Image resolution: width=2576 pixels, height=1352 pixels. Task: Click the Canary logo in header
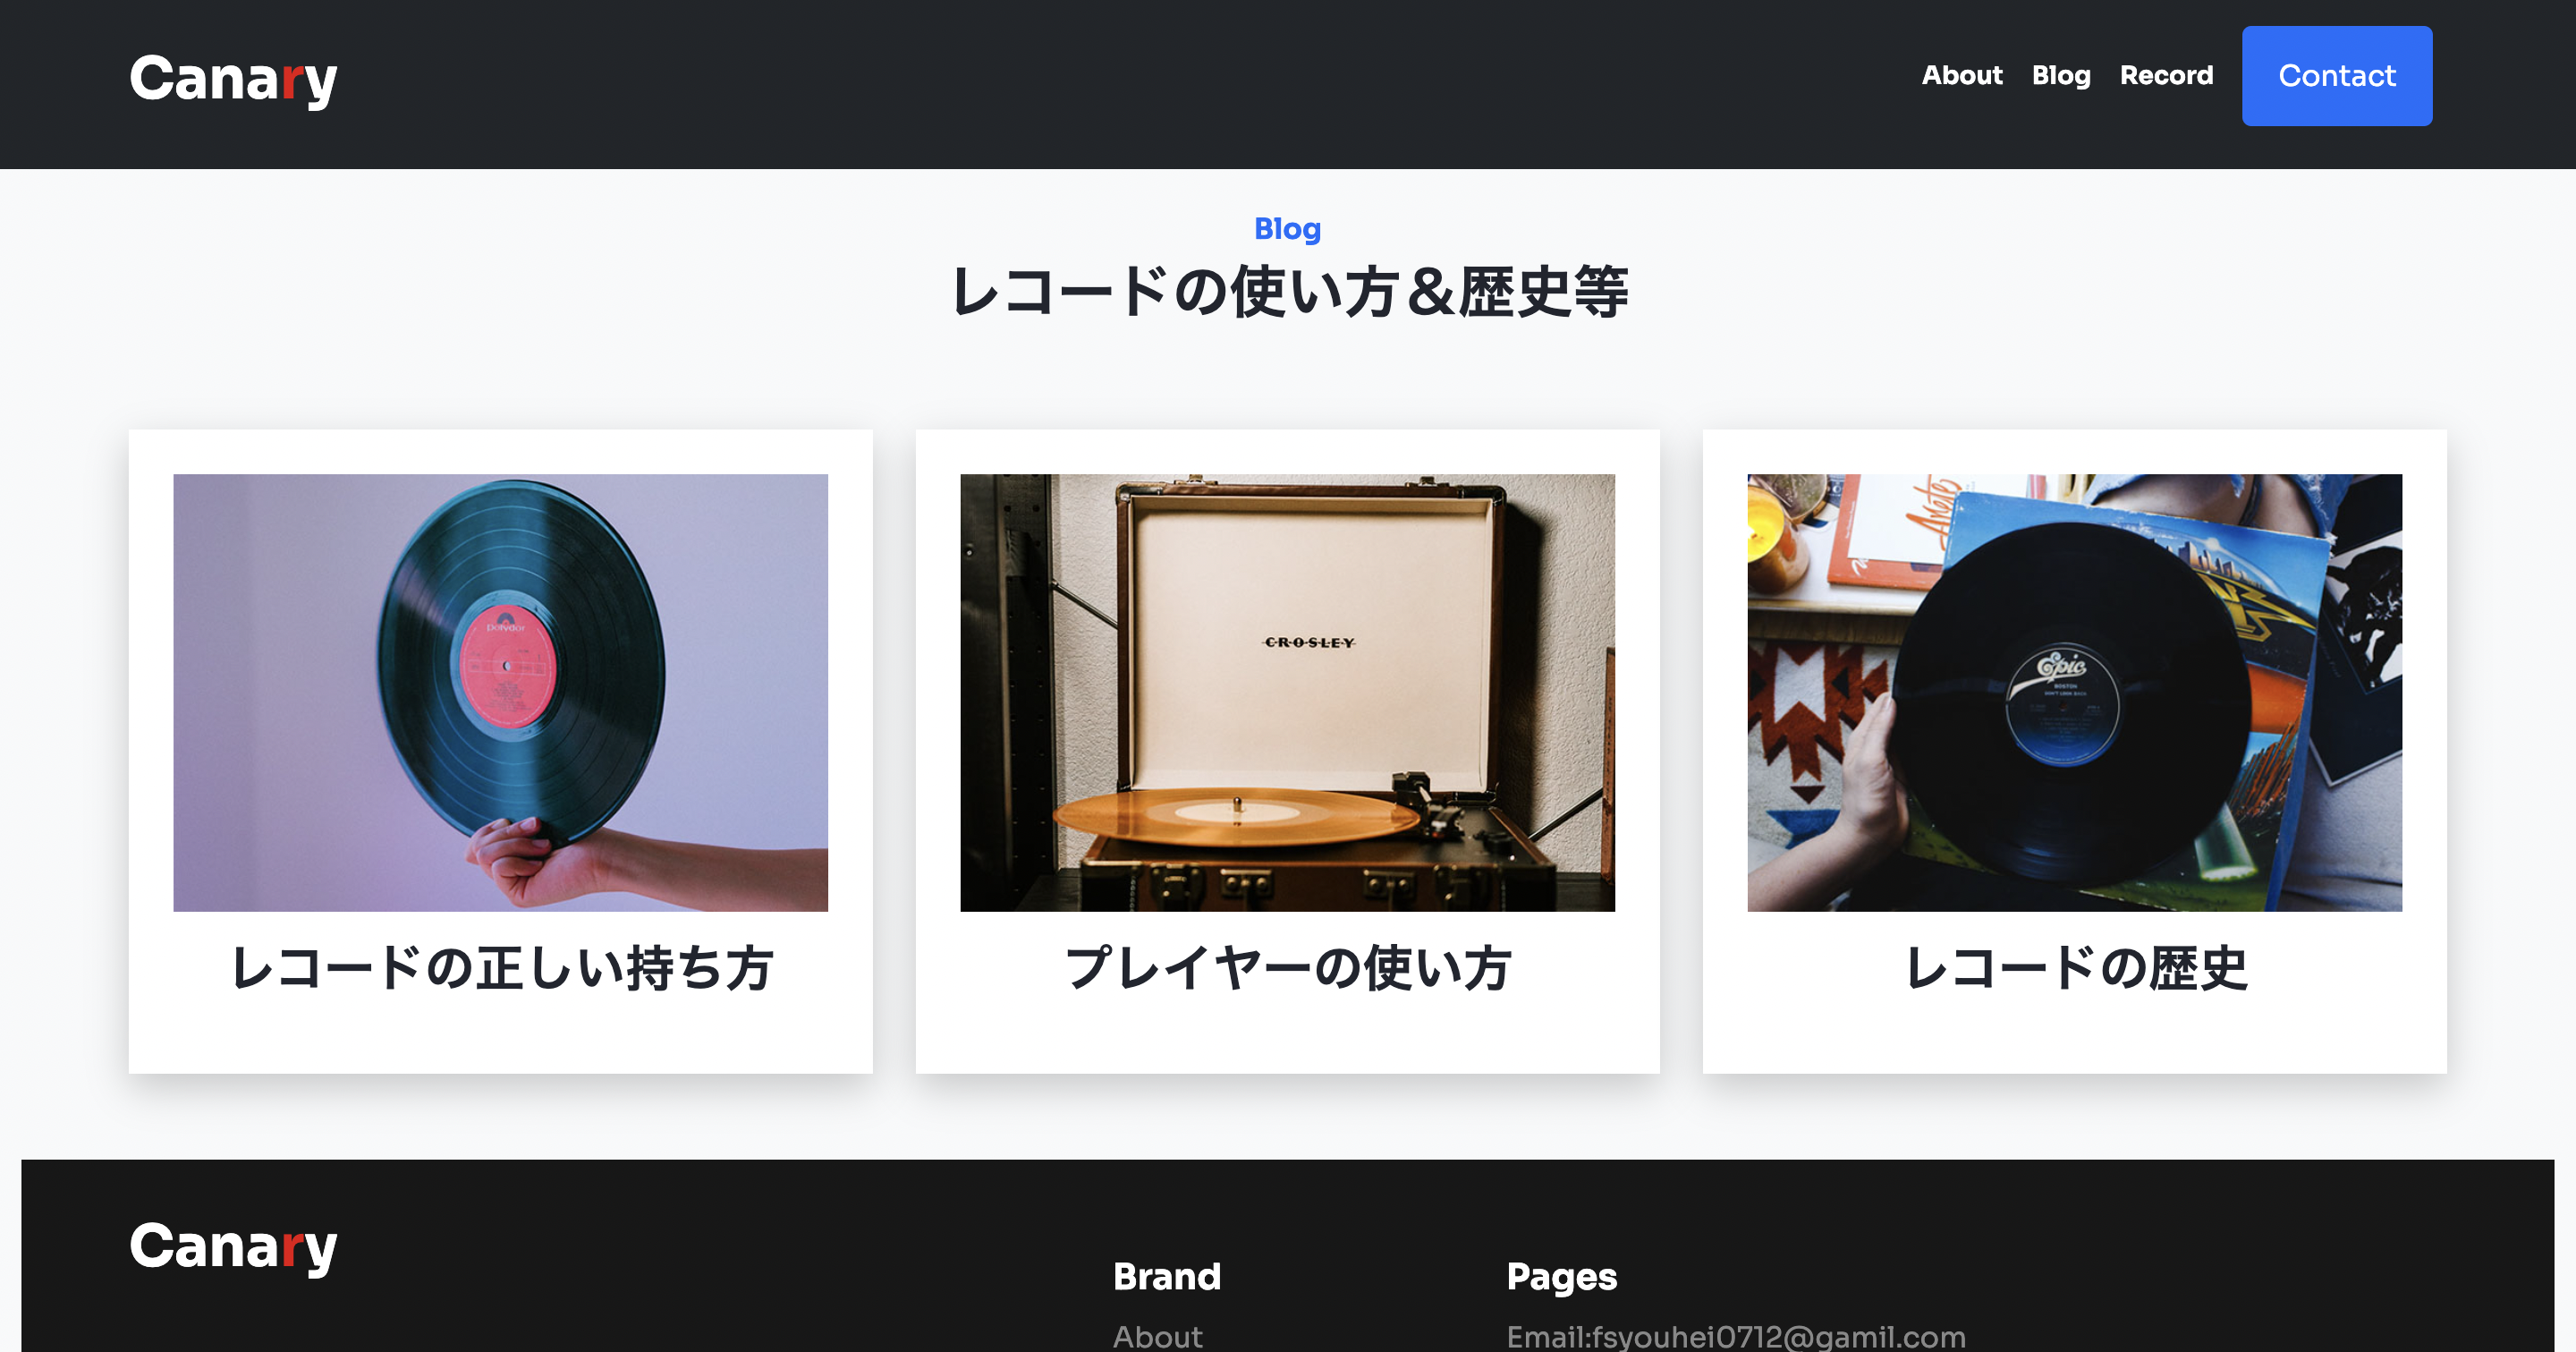(x=233, y=79)
